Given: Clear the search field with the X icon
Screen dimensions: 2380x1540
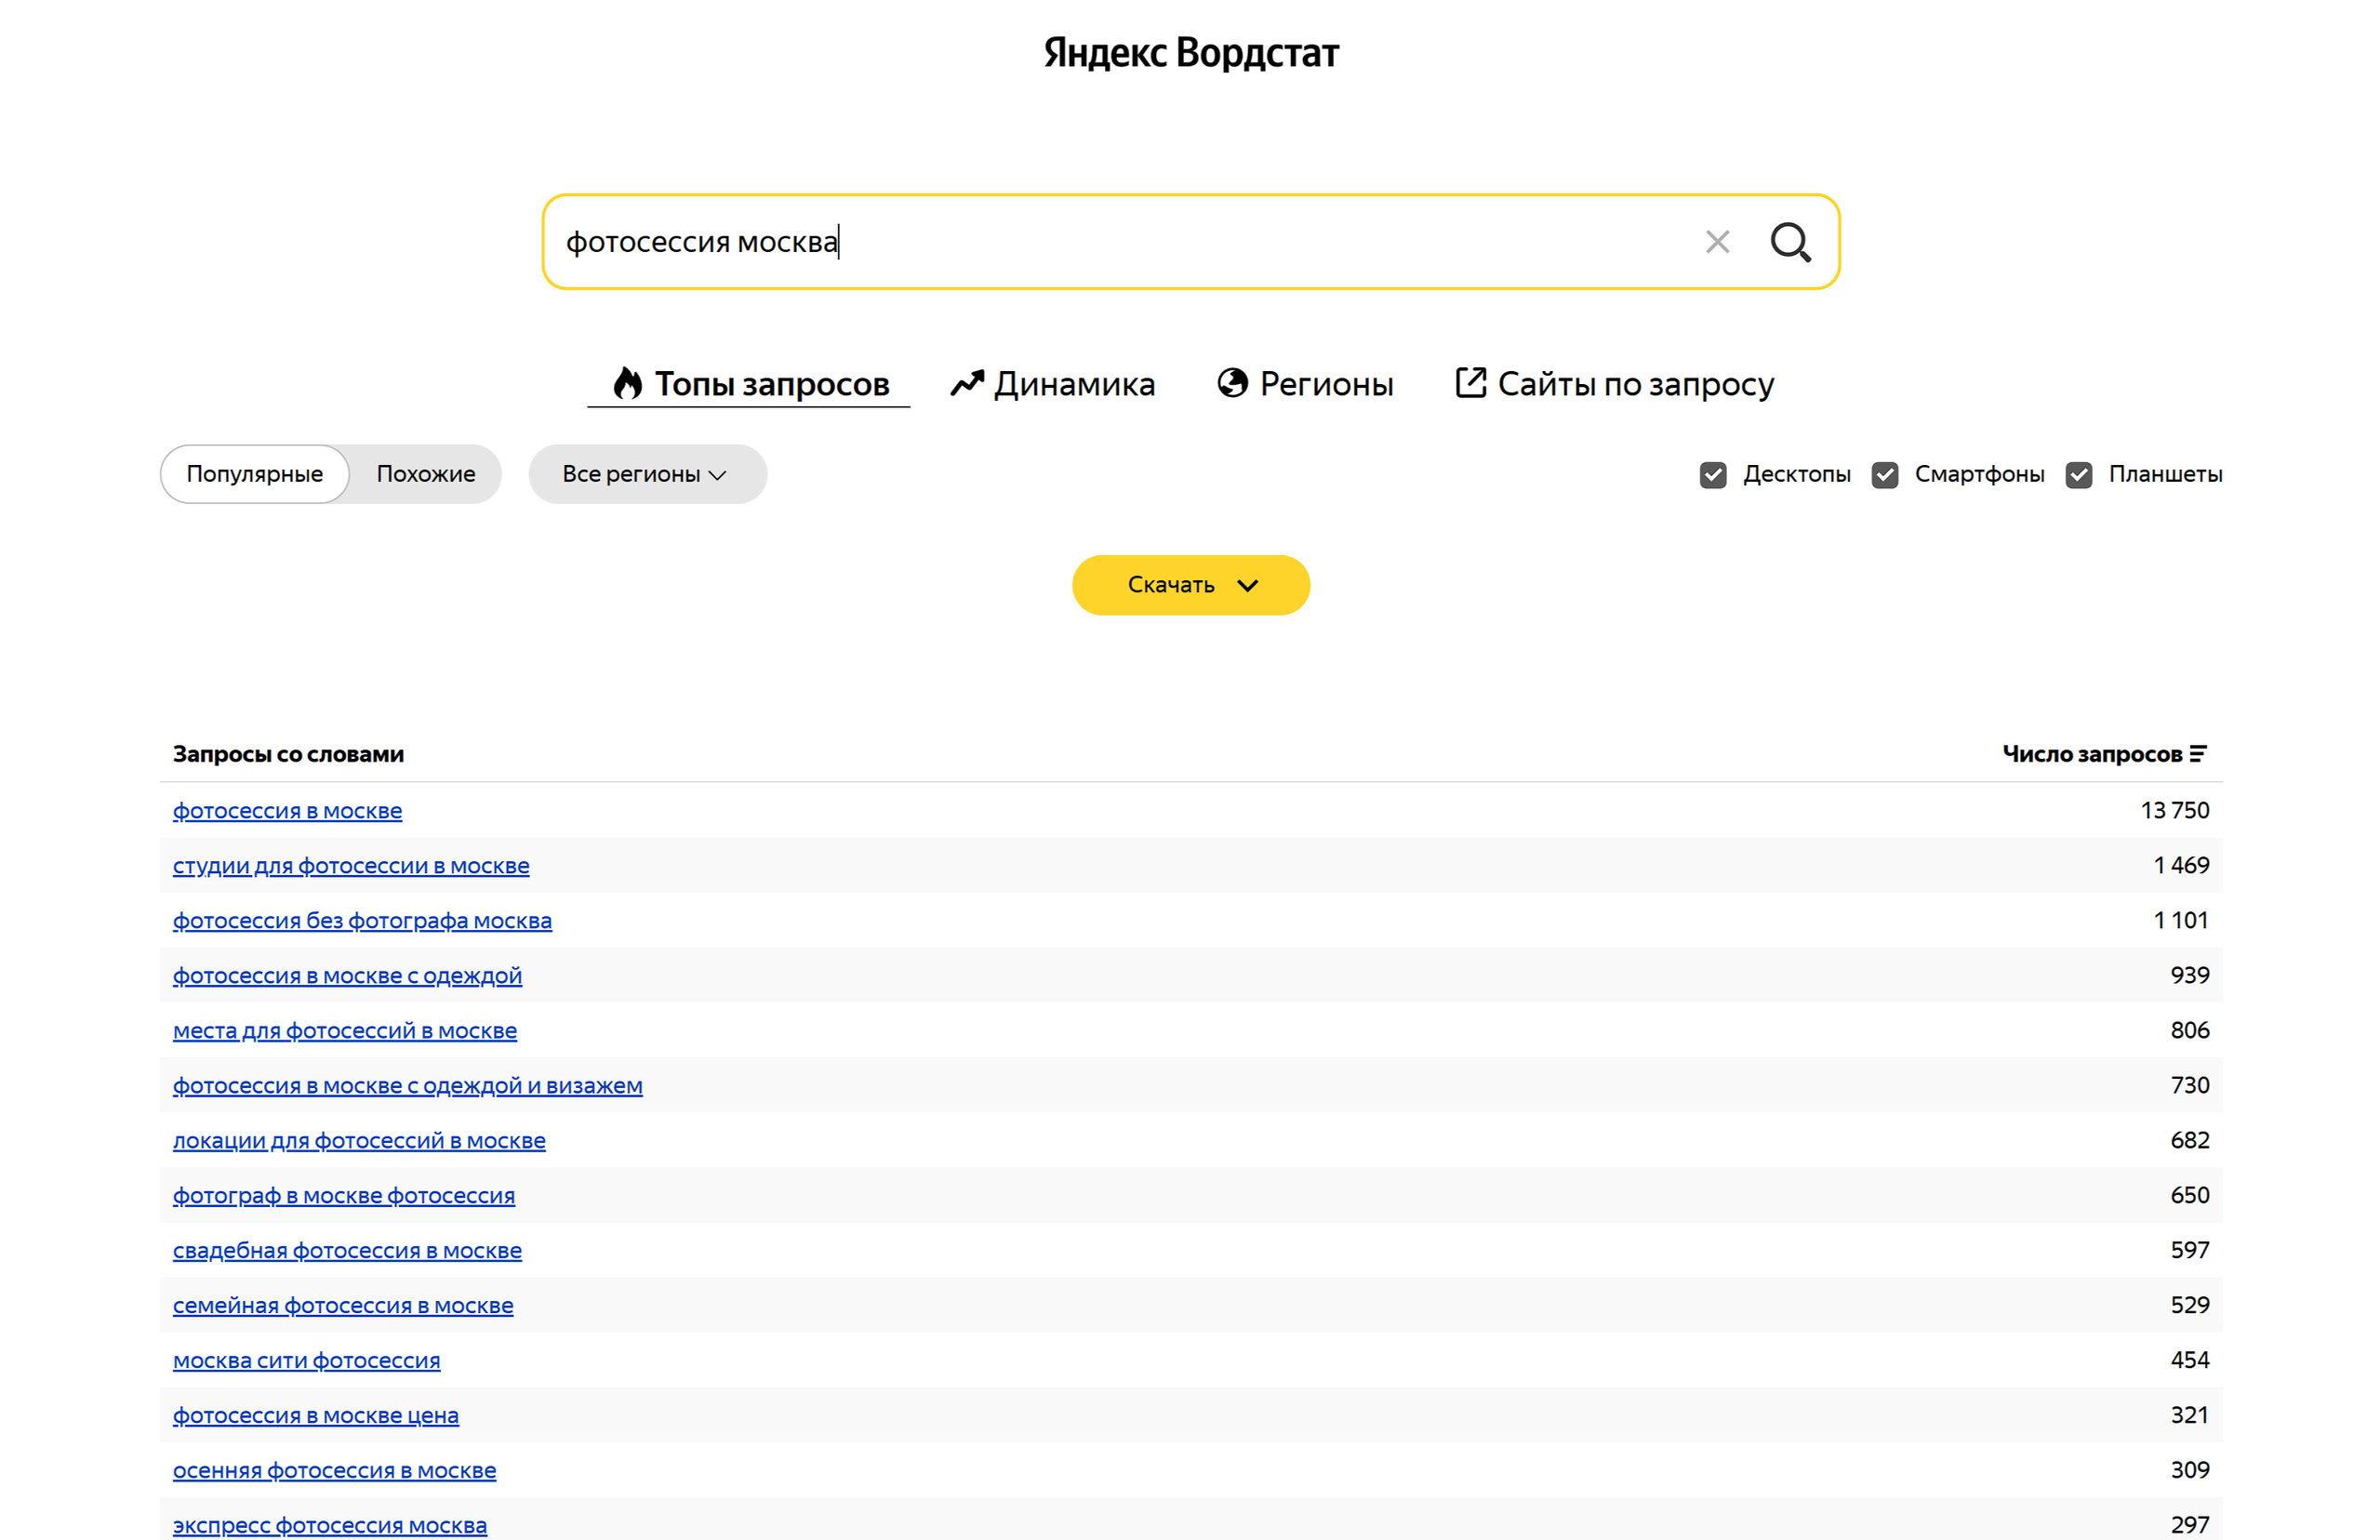Looking at the screenshot, I should (x=1717, y=242).
